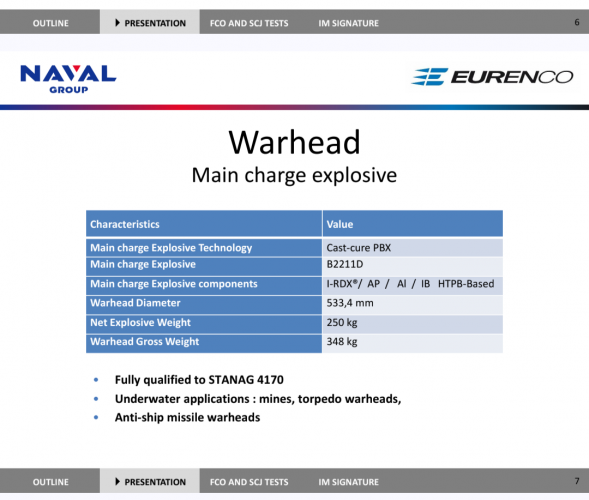This screenshot has height=500, width=589.
Task: Click the Warhead Diameter row label
Action: point(204,305)
